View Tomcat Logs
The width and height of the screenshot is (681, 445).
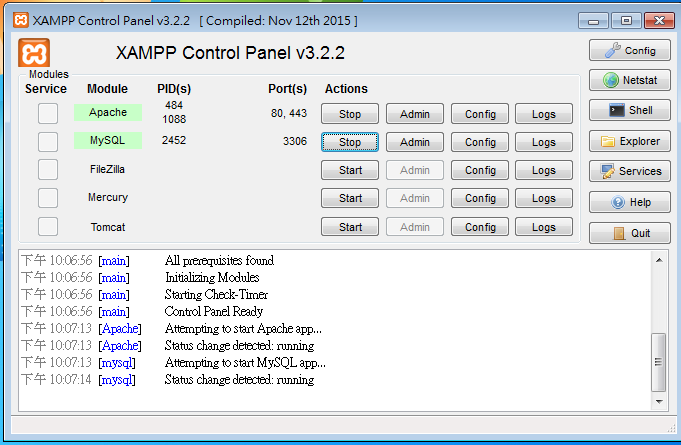tap(544, 227)
